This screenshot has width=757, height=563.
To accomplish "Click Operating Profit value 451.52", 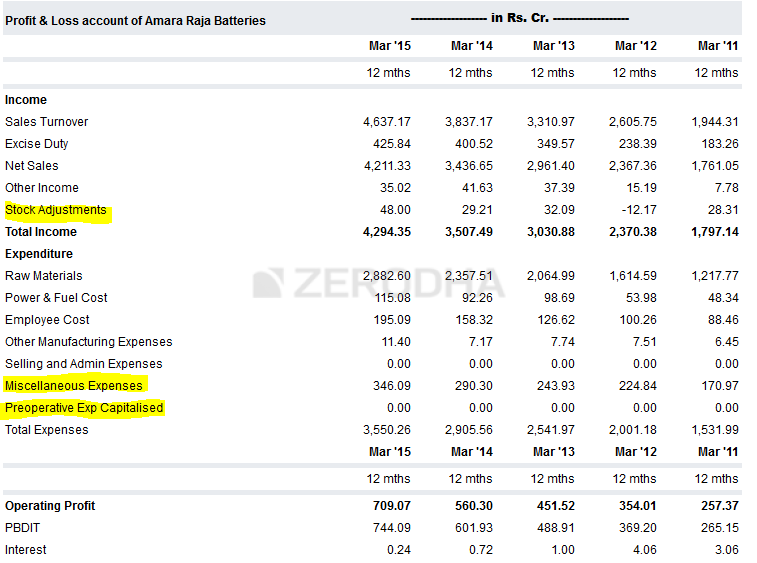I will point(556,506).
